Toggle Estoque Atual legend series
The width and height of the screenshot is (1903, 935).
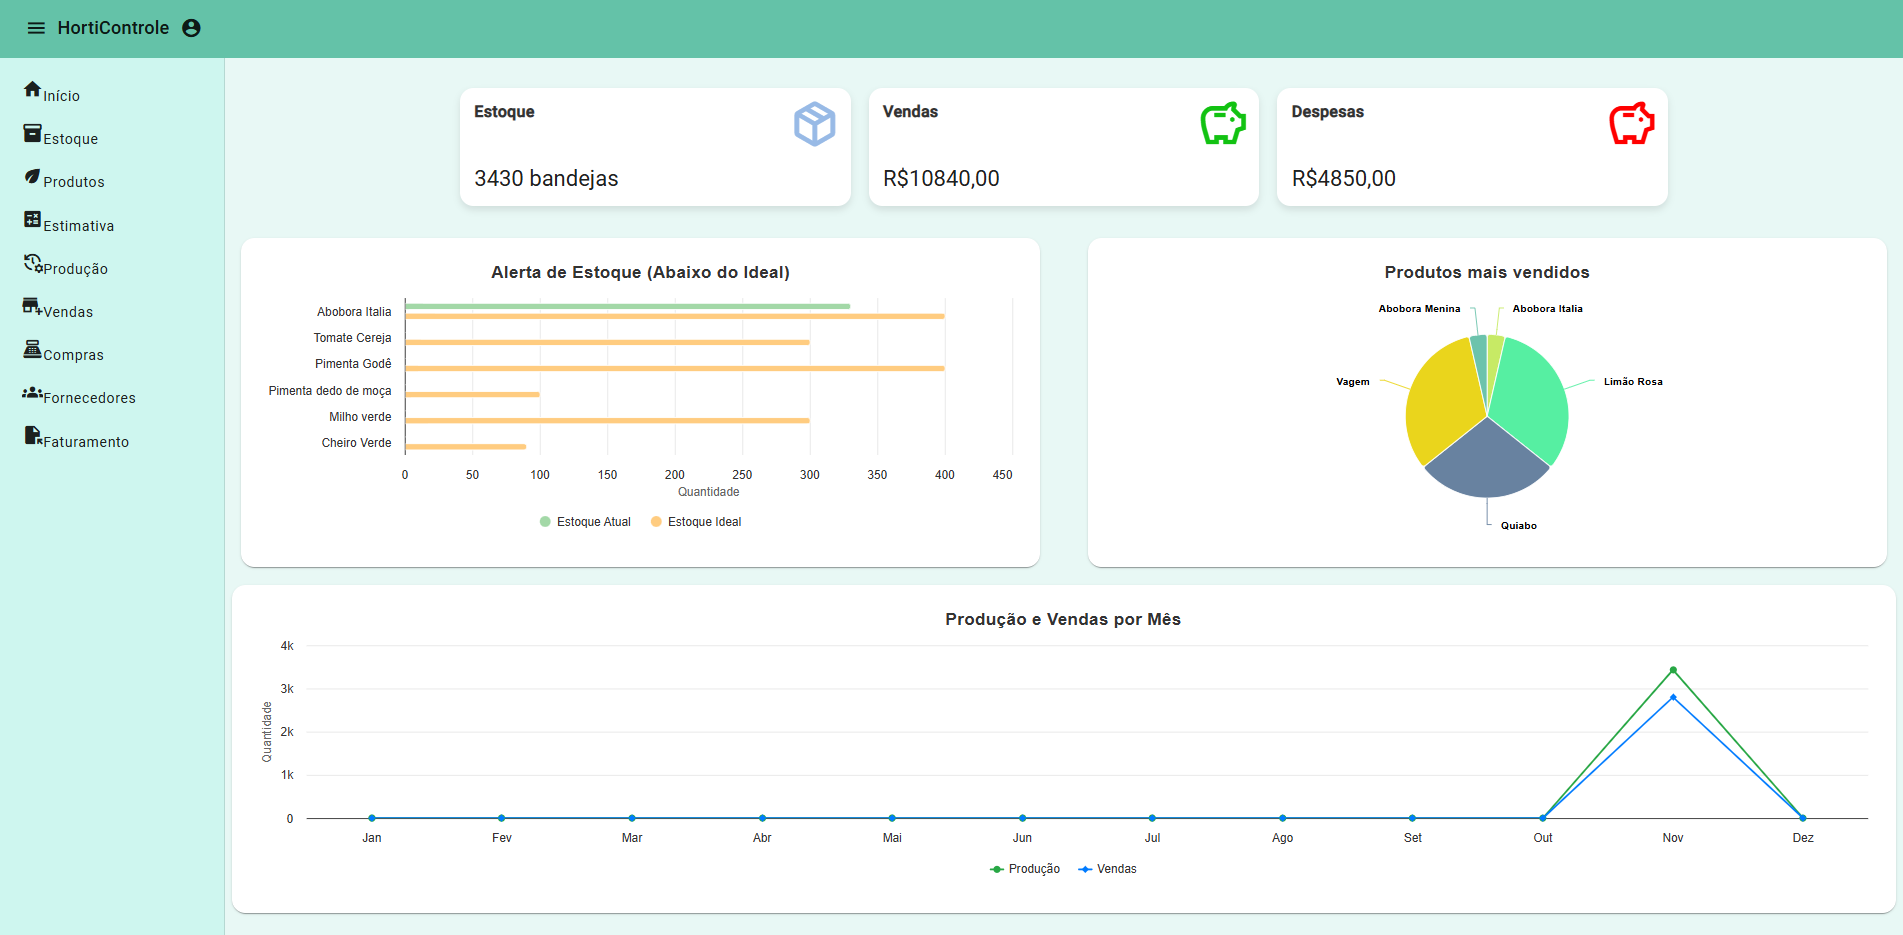pos(585,522)
